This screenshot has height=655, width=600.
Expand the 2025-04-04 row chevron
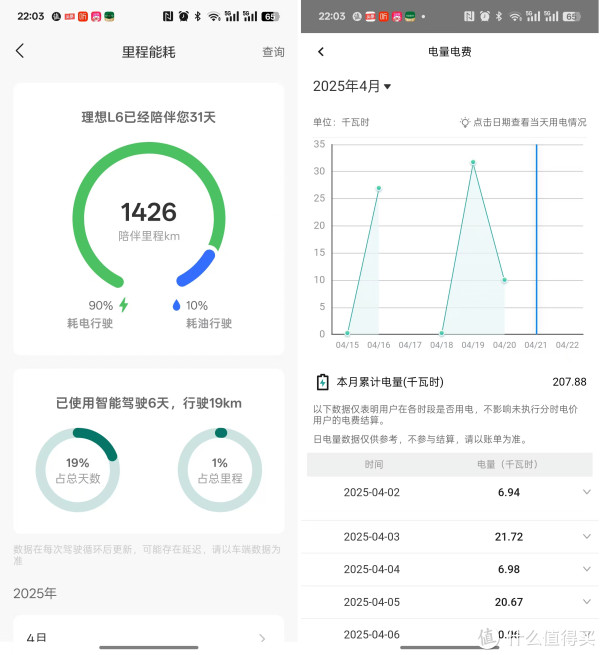(587, 569)
